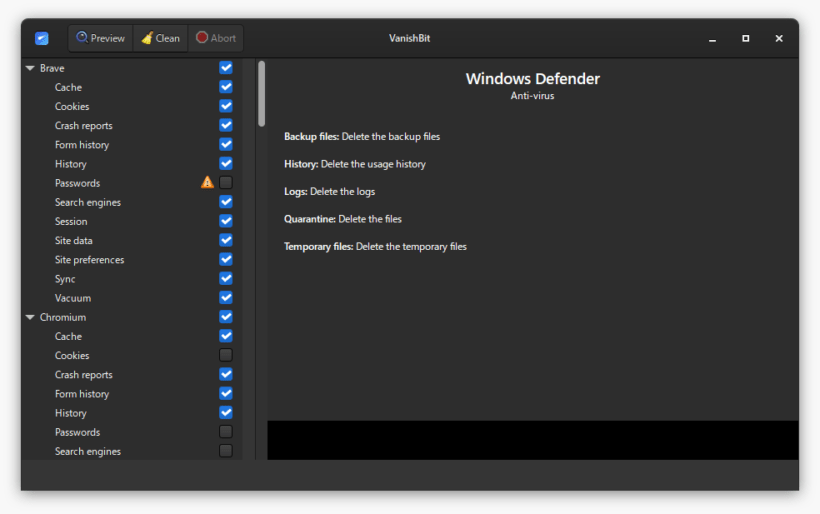This screenshot has width=820, height=514.
Task: Check the Chromium Cookies checkbox
Action: pyautogui.click(x=226, y=355)
